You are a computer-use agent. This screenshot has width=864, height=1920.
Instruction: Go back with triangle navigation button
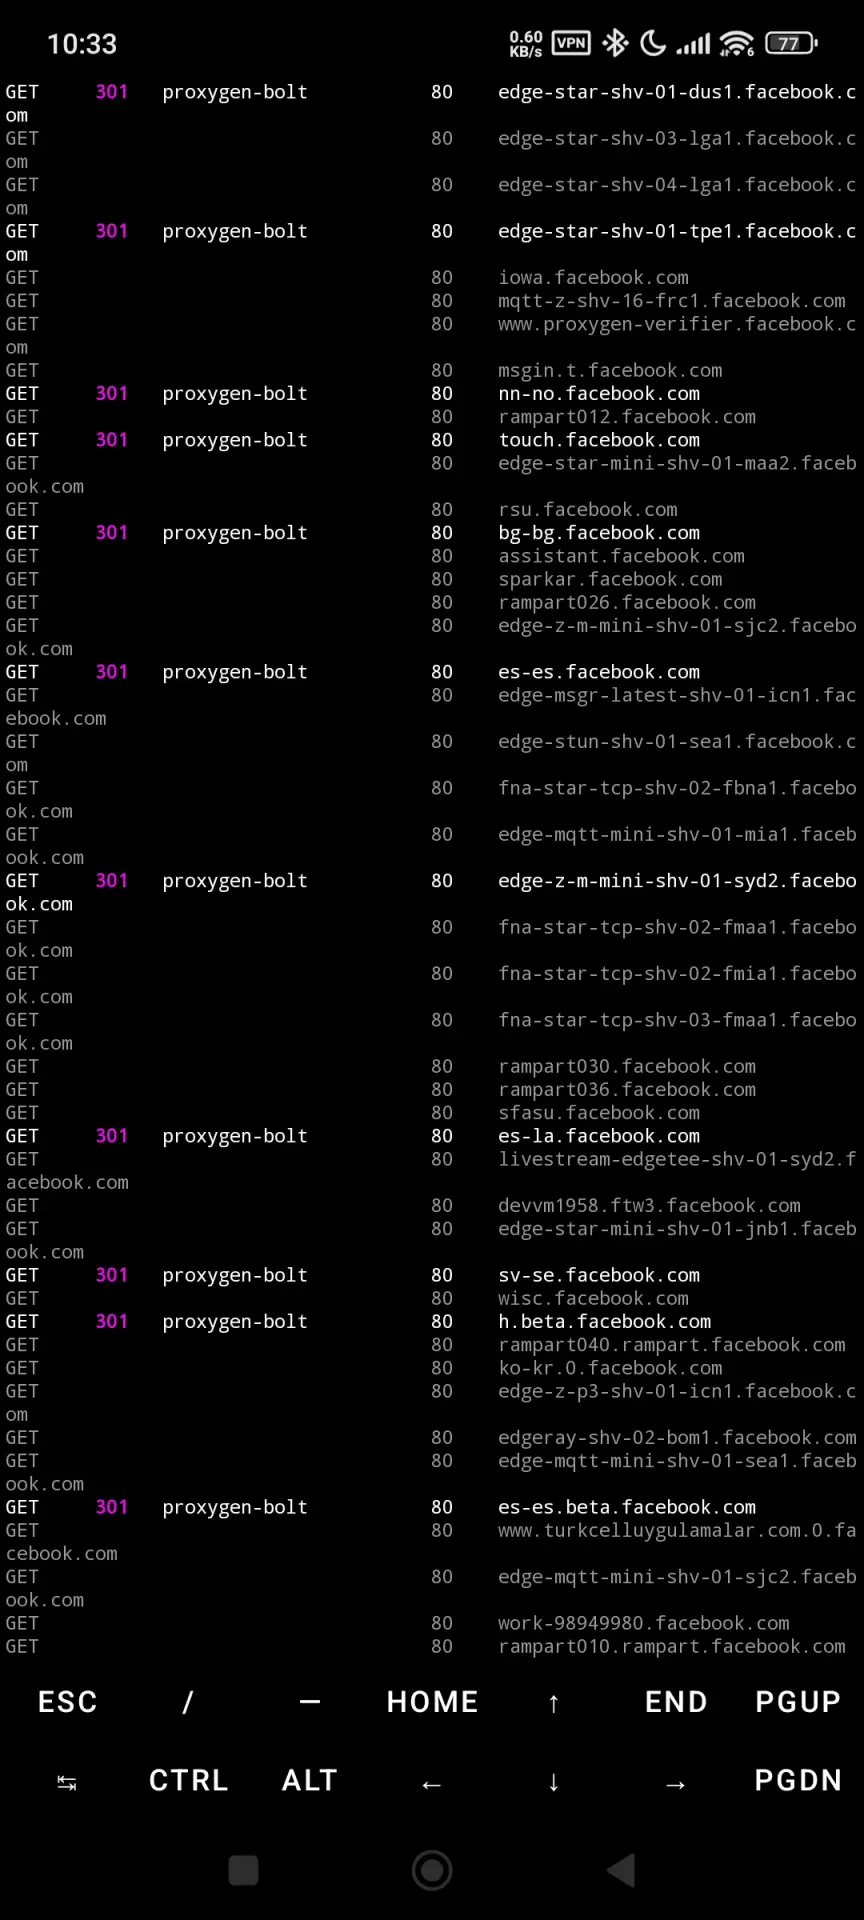point(620,1870)
